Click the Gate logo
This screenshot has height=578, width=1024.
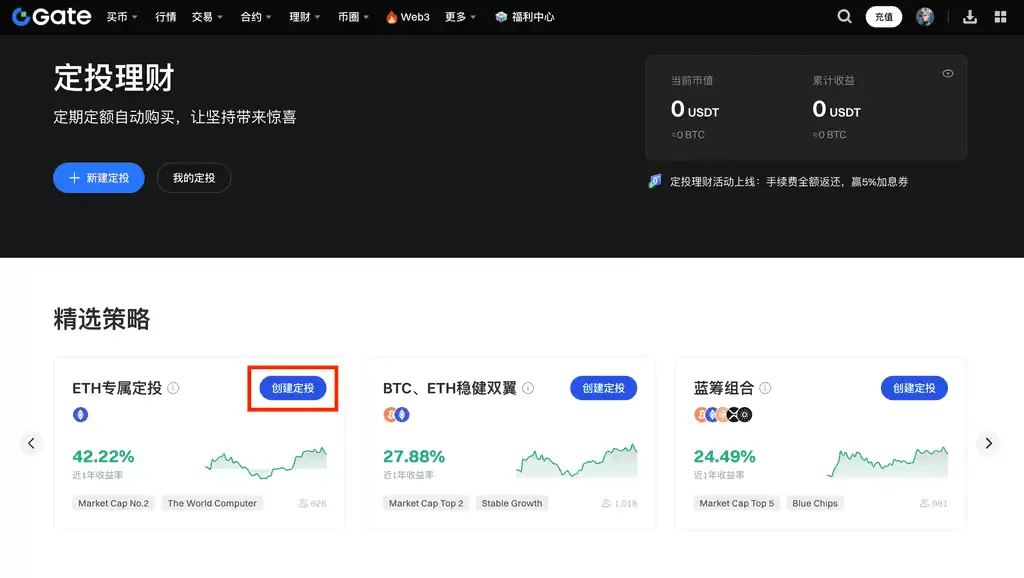(x=50, y=16)
